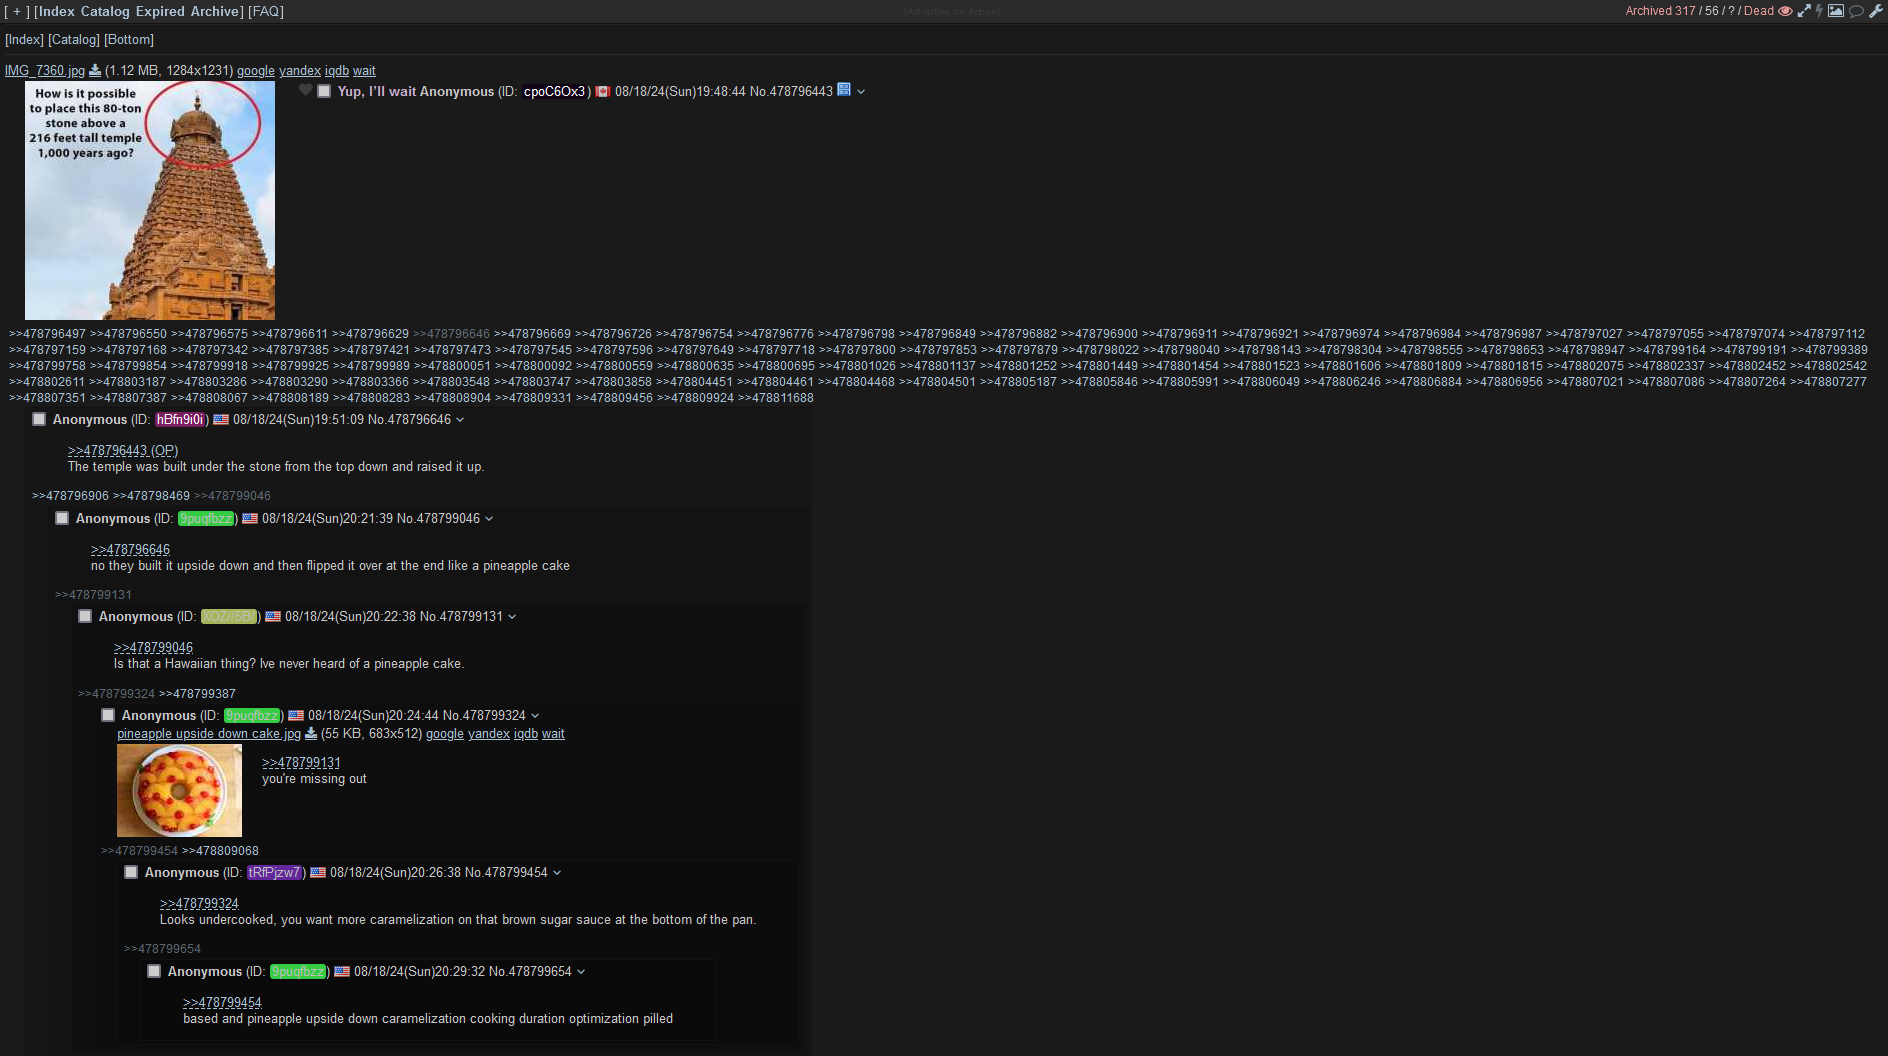Click the expand all images arrows icon
This screenshot has width=1888, height=1056.
point(1804,11)
